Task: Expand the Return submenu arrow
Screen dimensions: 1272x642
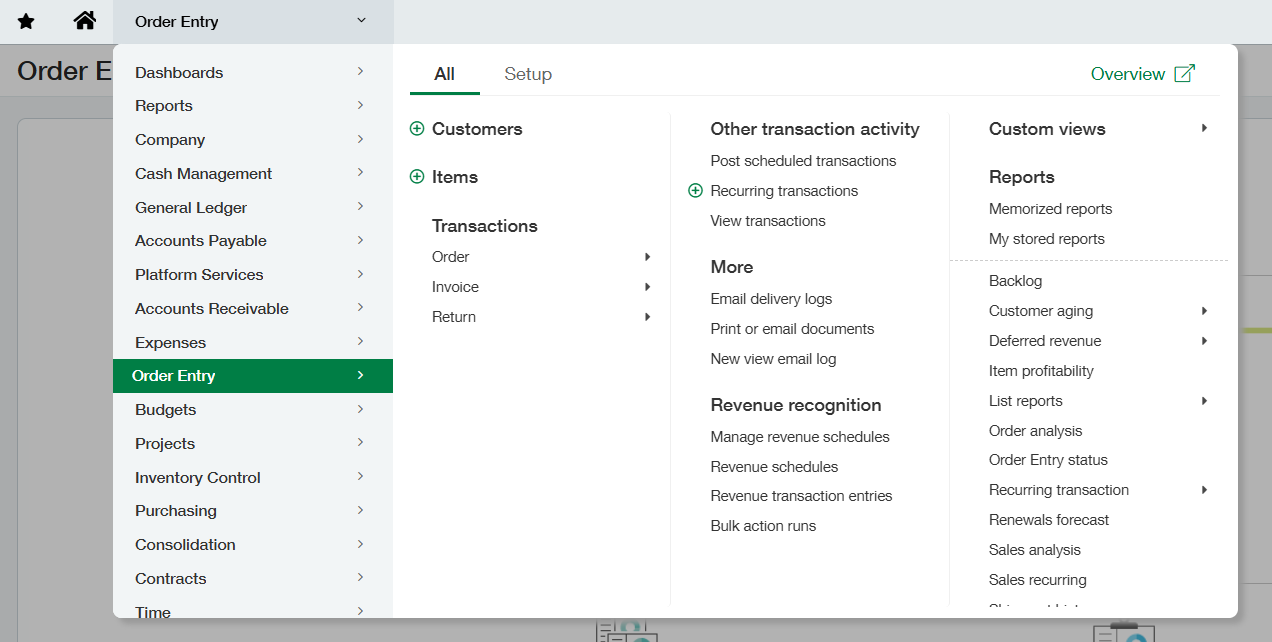Action: 648,317
